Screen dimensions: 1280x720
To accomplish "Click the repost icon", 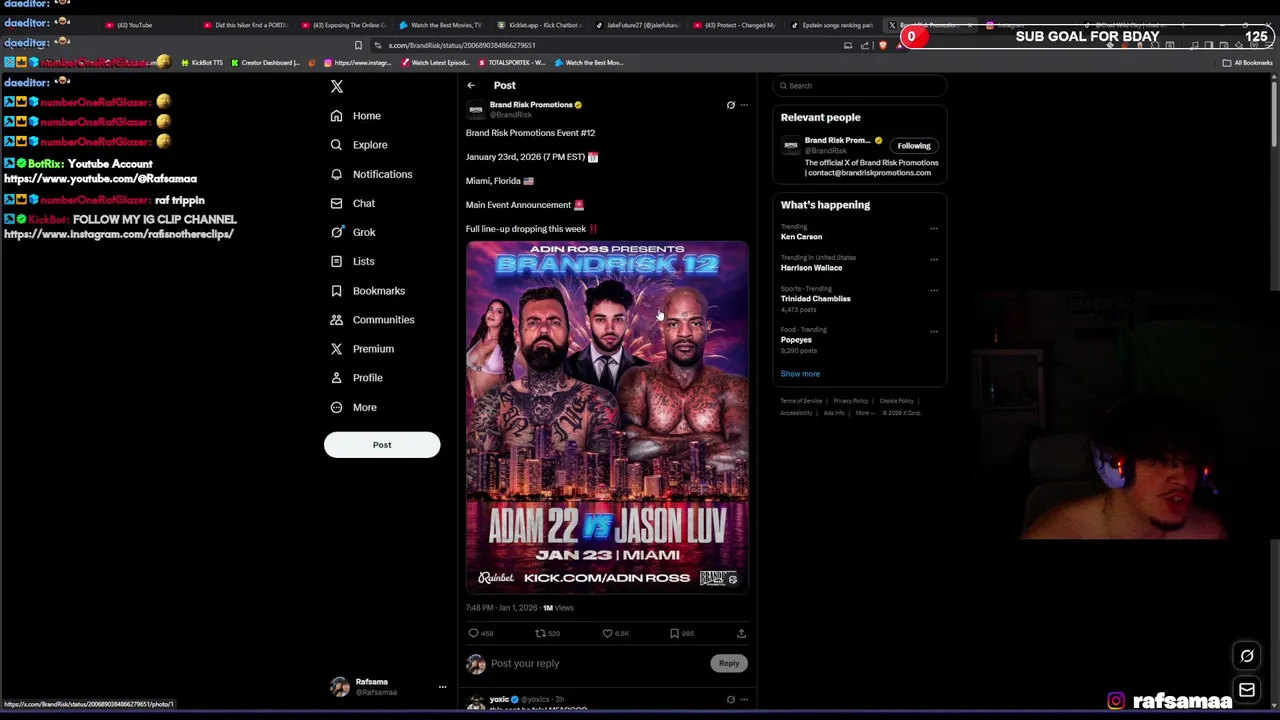I will click(x=540, y=633).
